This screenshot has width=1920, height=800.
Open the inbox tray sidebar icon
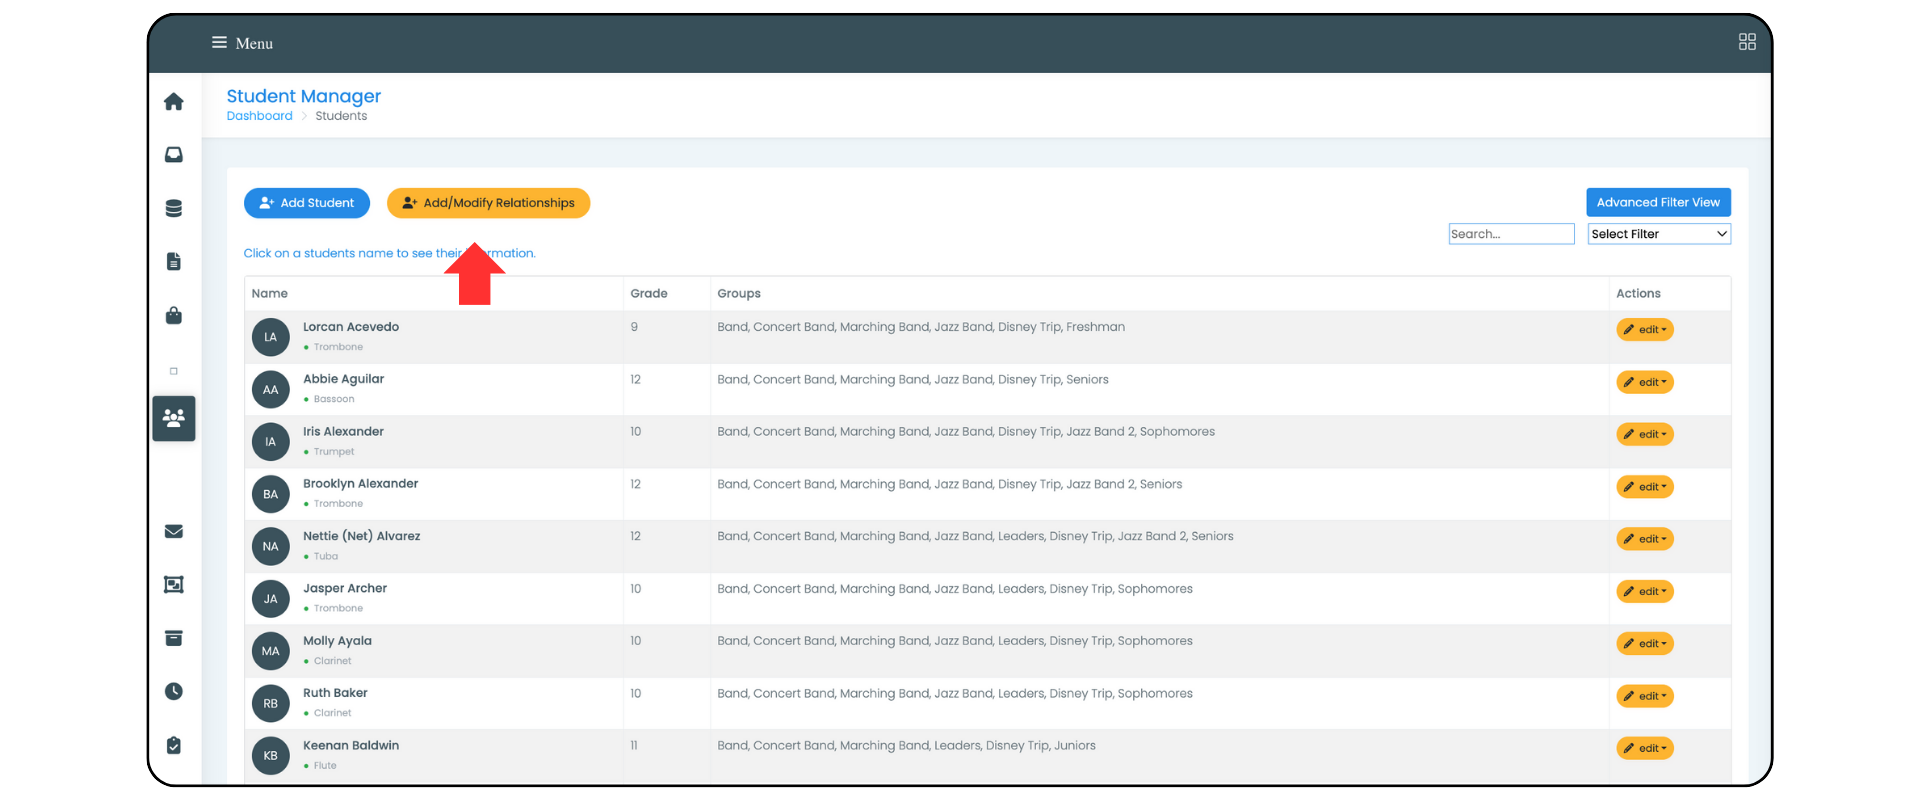click(174, 154)
